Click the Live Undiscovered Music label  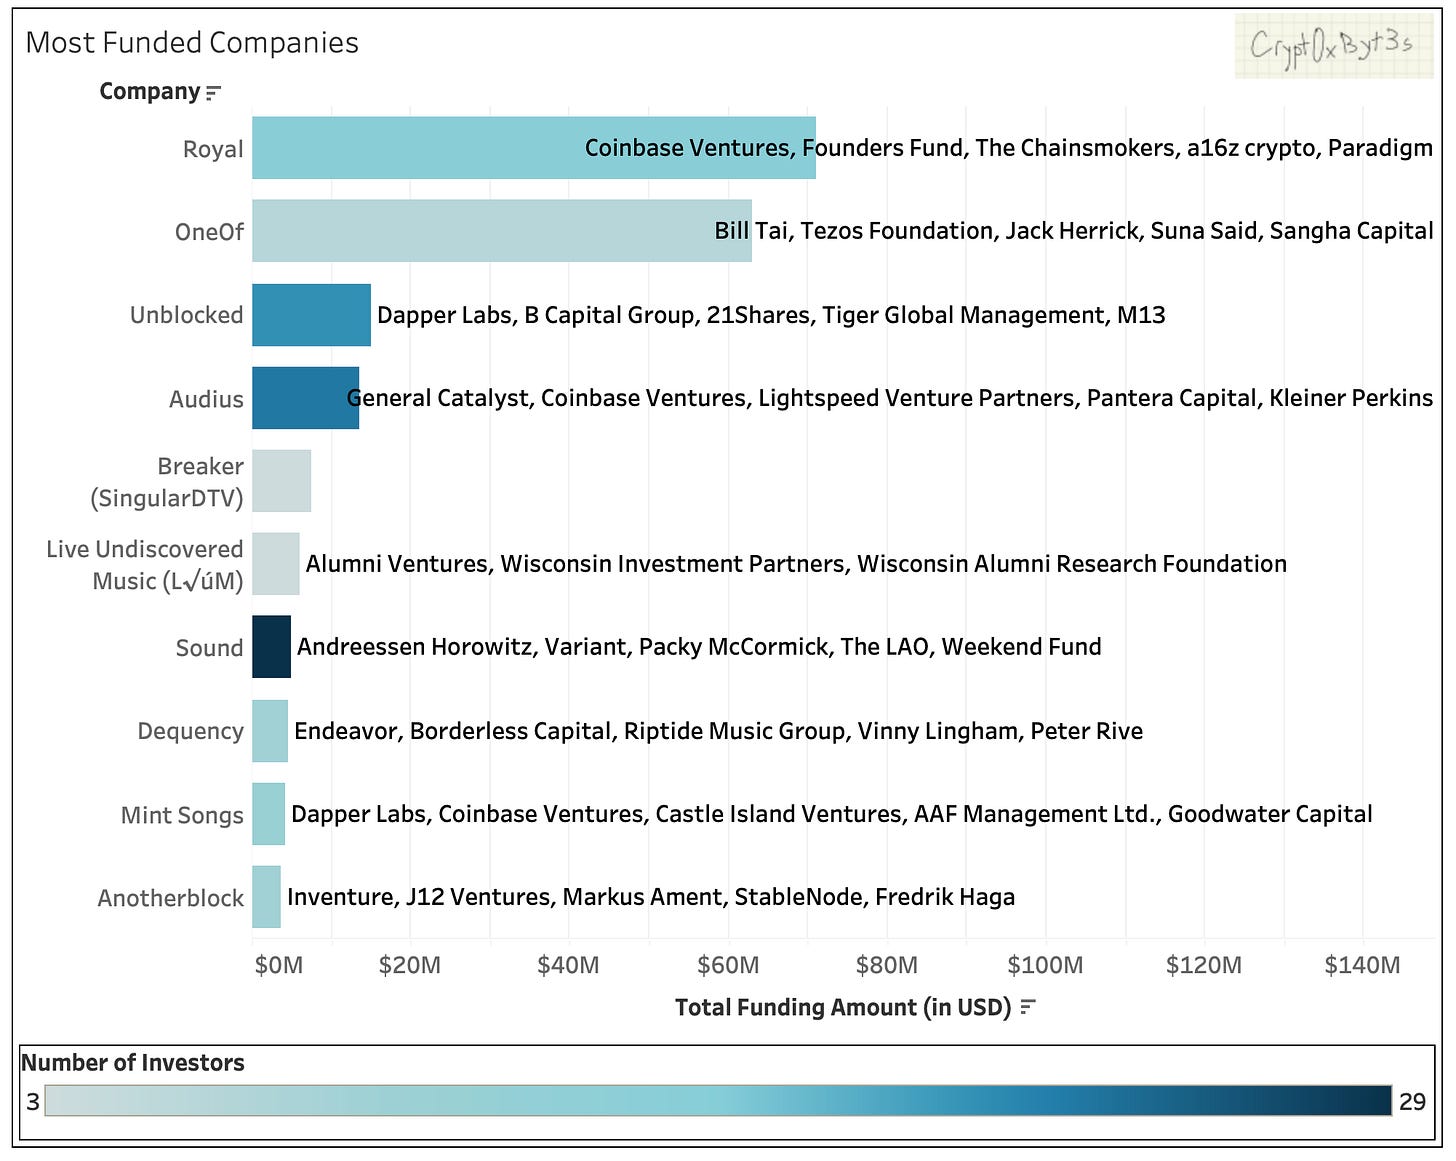pos(145,565)
